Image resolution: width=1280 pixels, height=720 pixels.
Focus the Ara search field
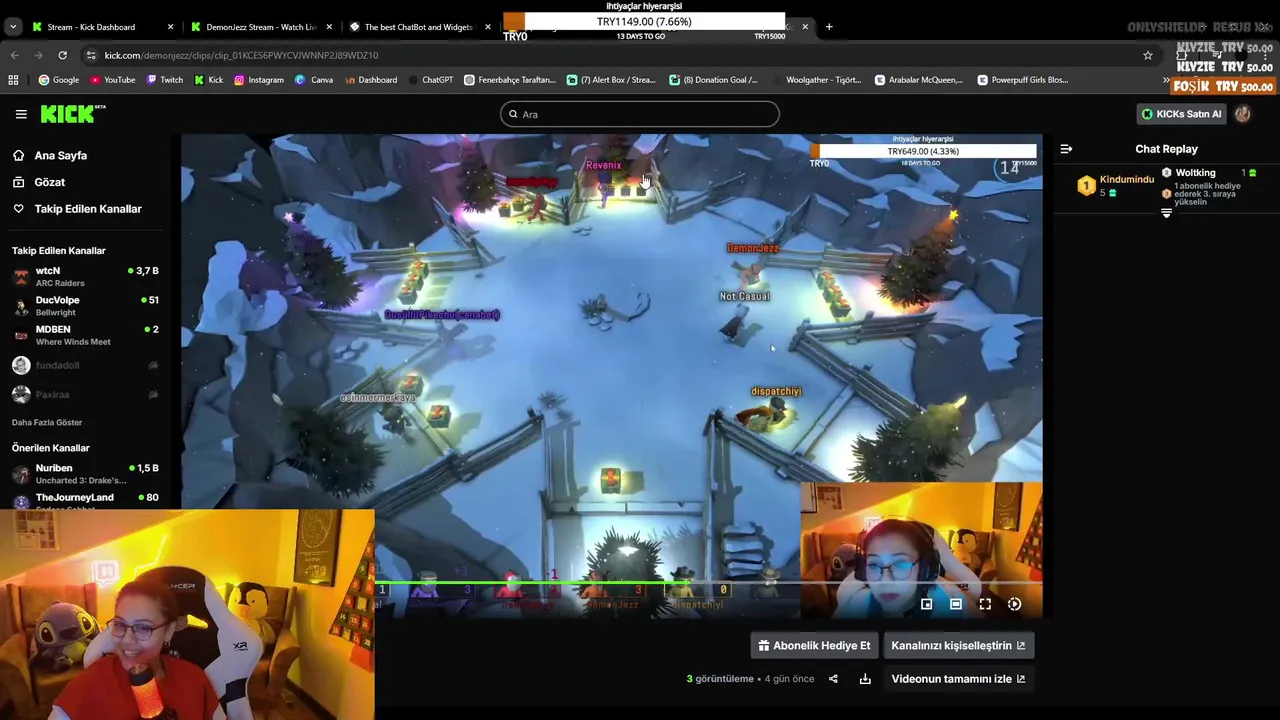coord(640,114)
